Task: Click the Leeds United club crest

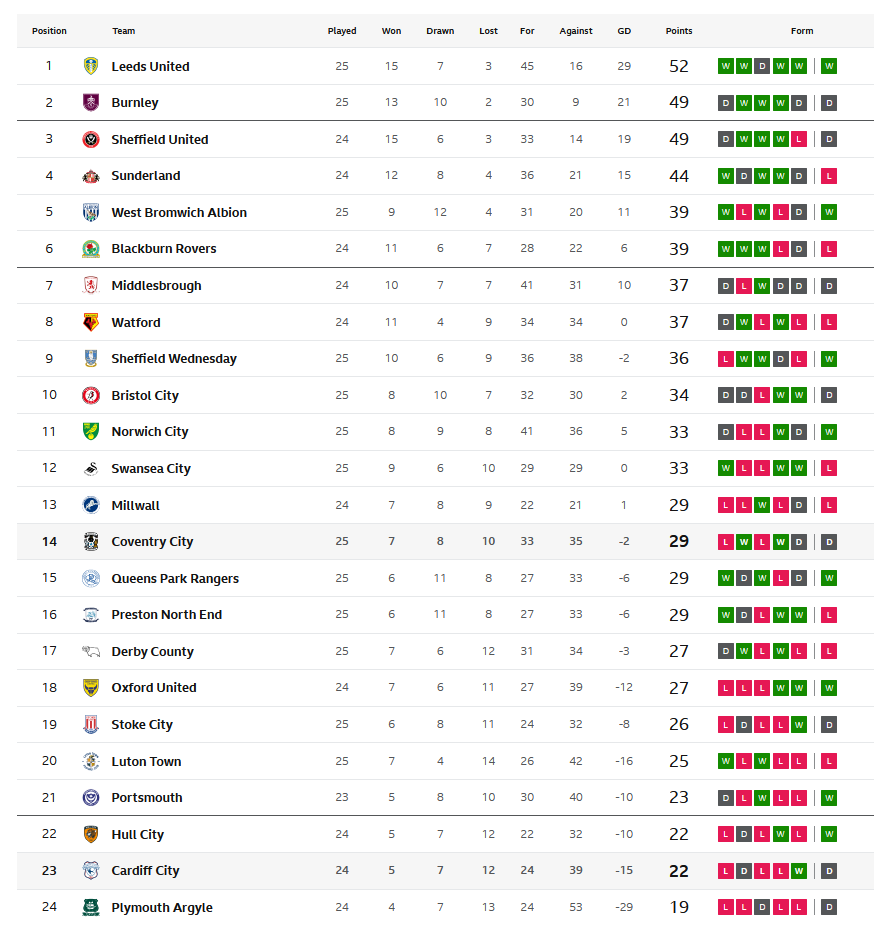Action: [x=91, y=66]
